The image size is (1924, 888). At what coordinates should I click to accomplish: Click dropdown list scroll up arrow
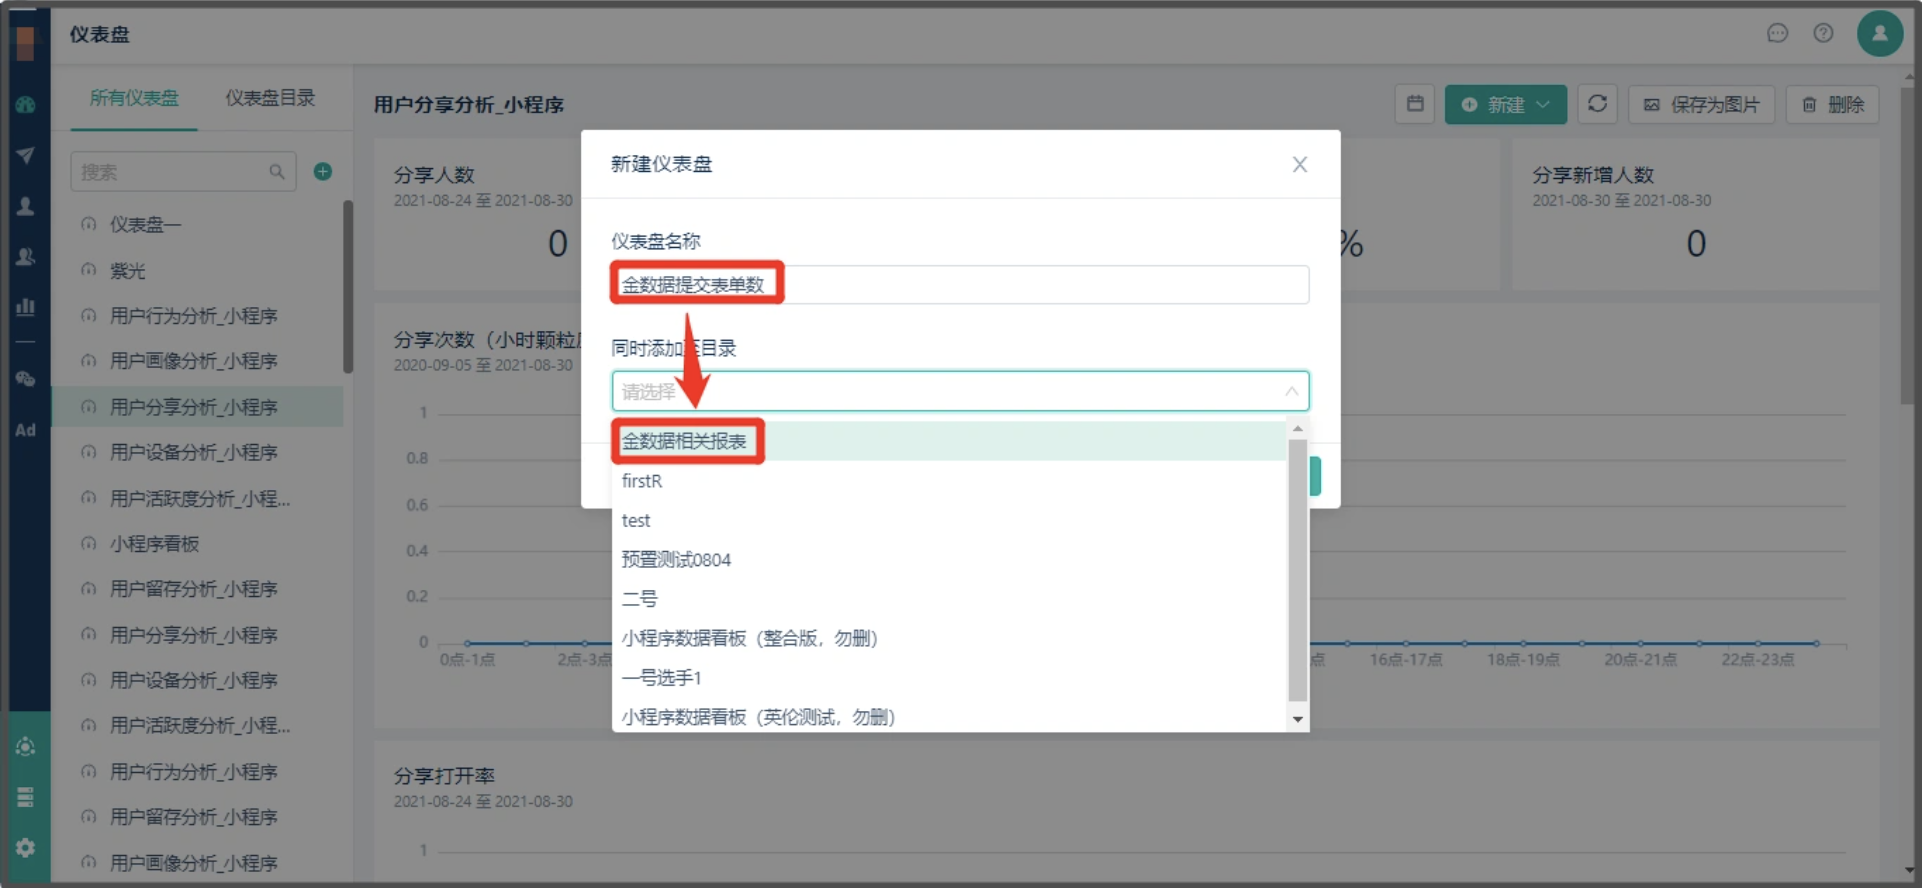(1298, 429)
